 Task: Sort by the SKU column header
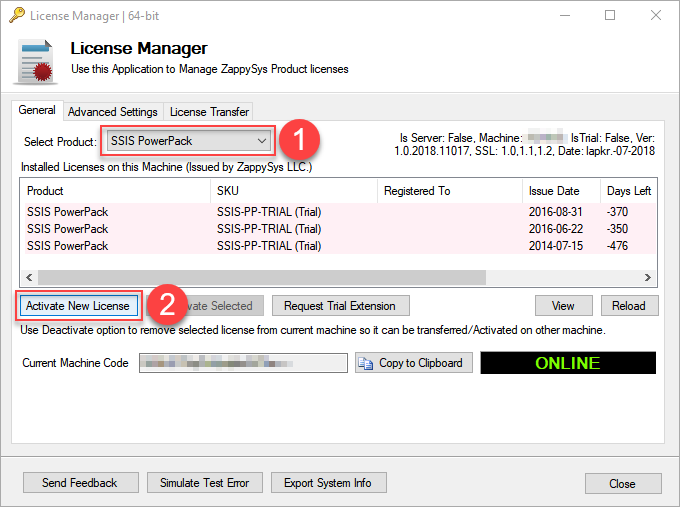[294, 191]
